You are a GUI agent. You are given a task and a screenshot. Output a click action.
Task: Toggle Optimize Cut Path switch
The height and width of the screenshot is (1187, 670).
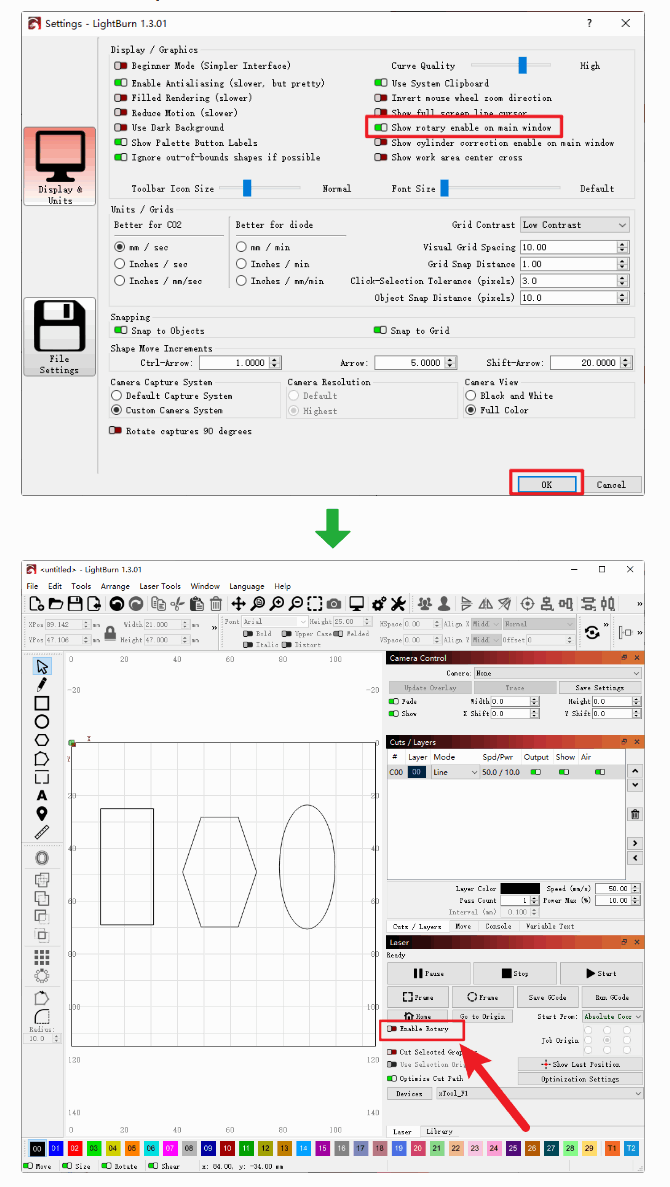392,1079
